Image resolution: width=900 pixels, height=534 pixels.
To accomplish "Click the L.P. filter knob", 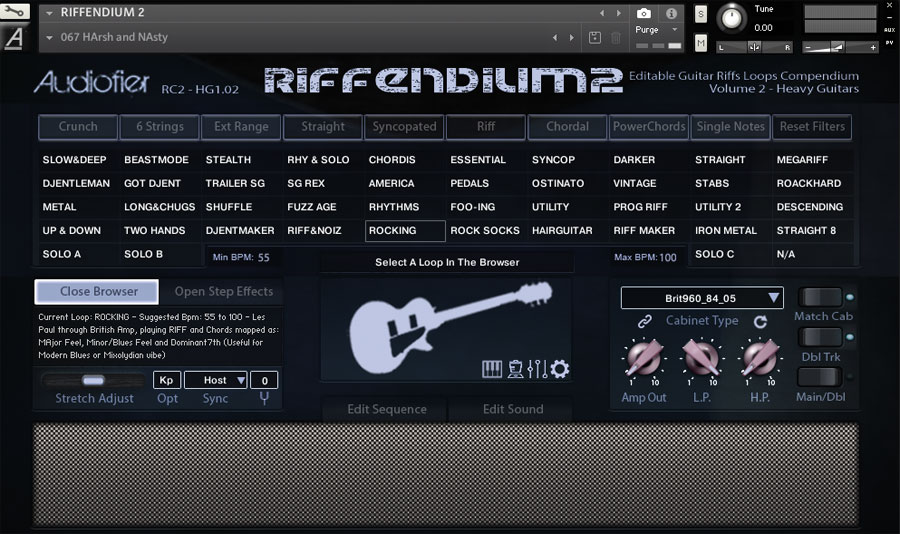I will [701, 358].
